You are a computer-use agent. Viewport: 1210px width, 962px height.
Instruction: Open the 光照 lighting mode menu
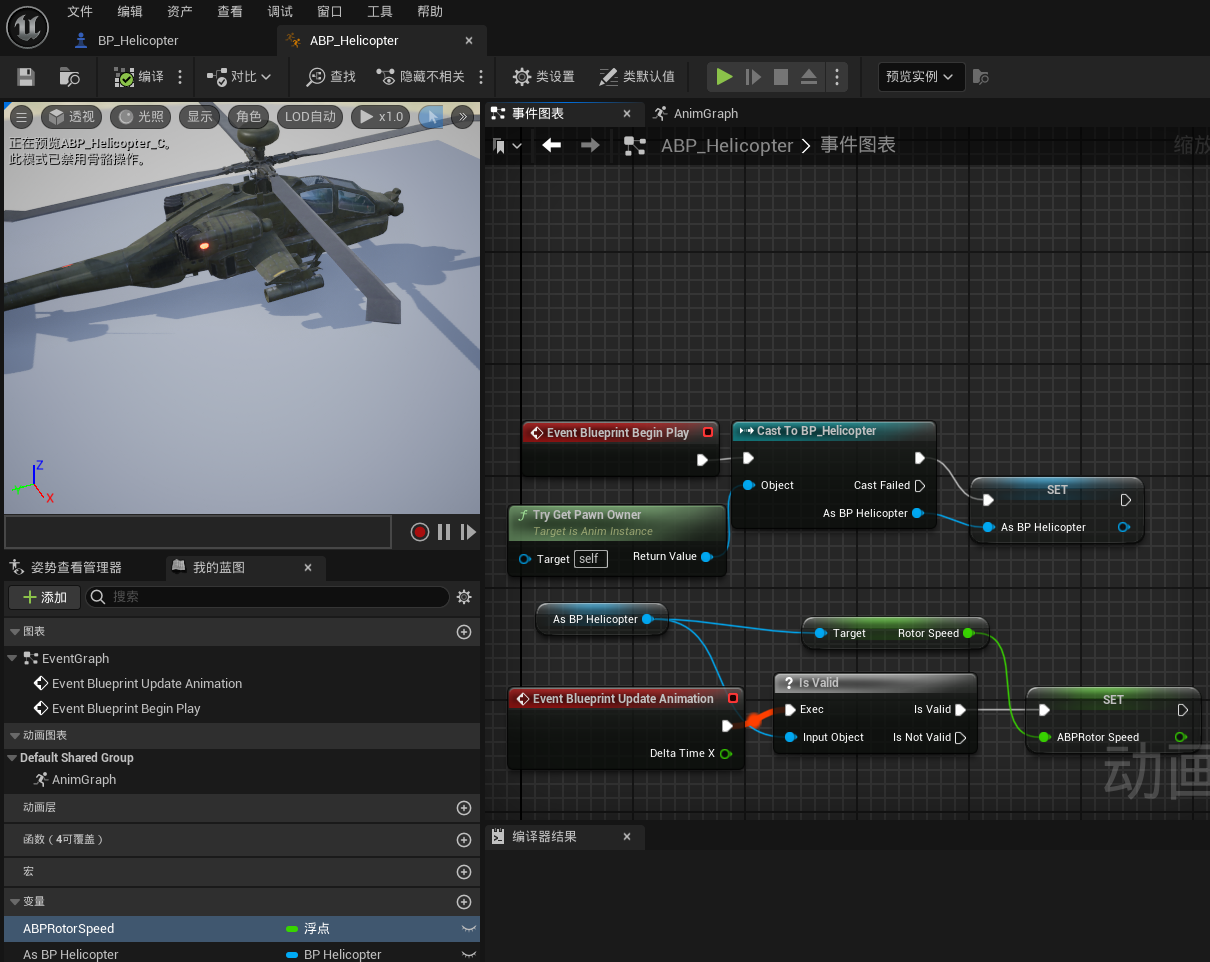click(x=141, y=117)
